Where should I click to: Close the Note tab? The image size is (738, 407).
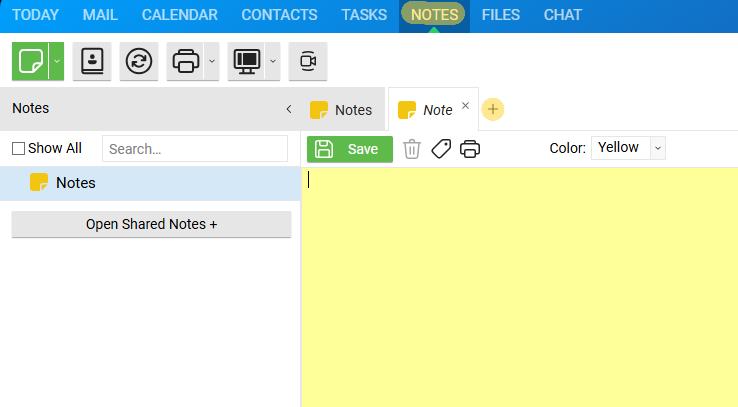465,105
